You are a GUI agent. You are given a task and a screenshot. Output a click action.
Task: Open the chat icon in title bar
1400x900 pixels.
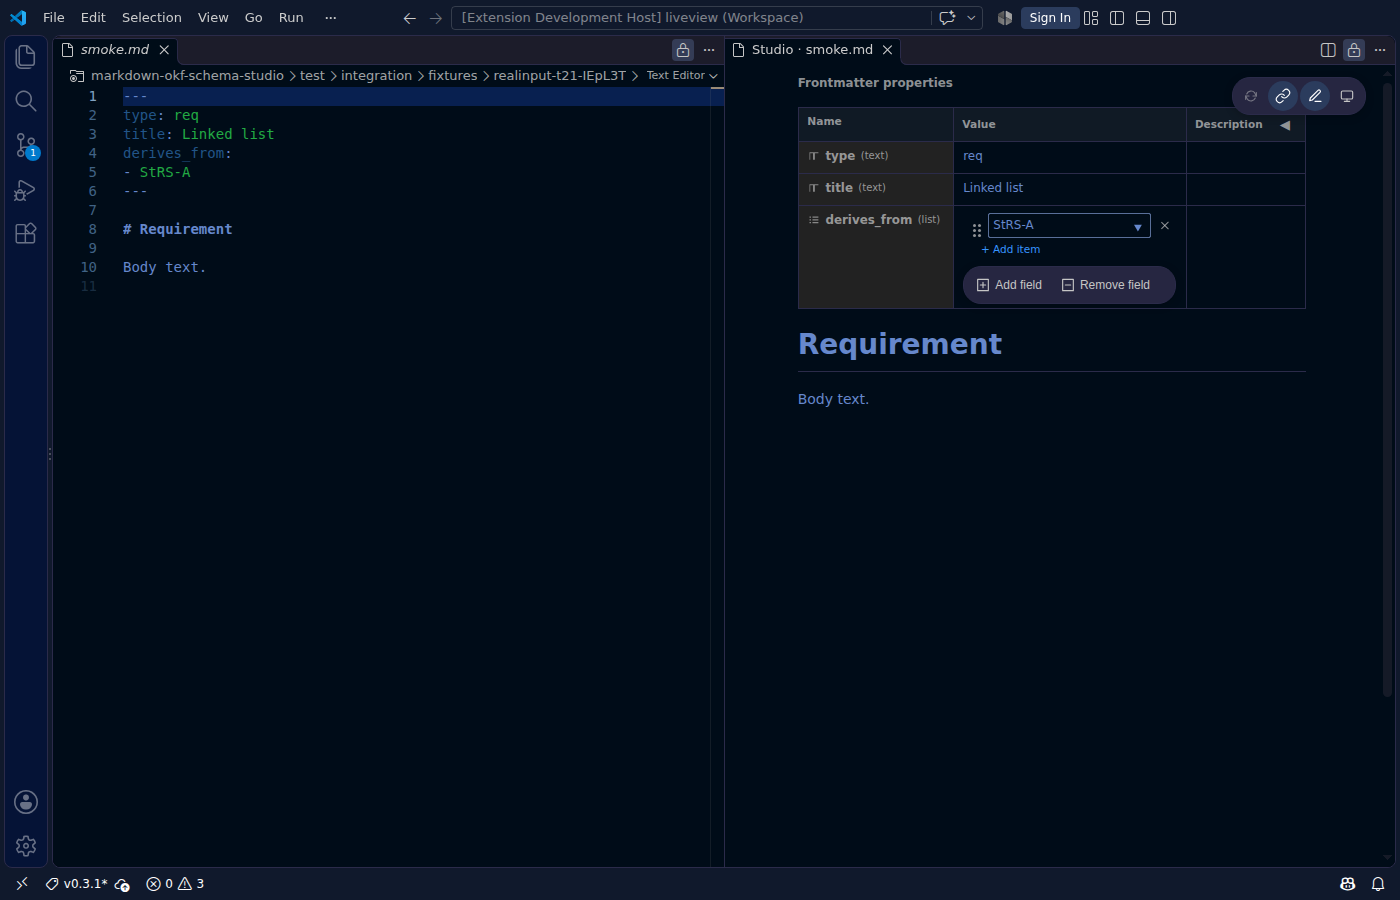(x=947, y=18)
